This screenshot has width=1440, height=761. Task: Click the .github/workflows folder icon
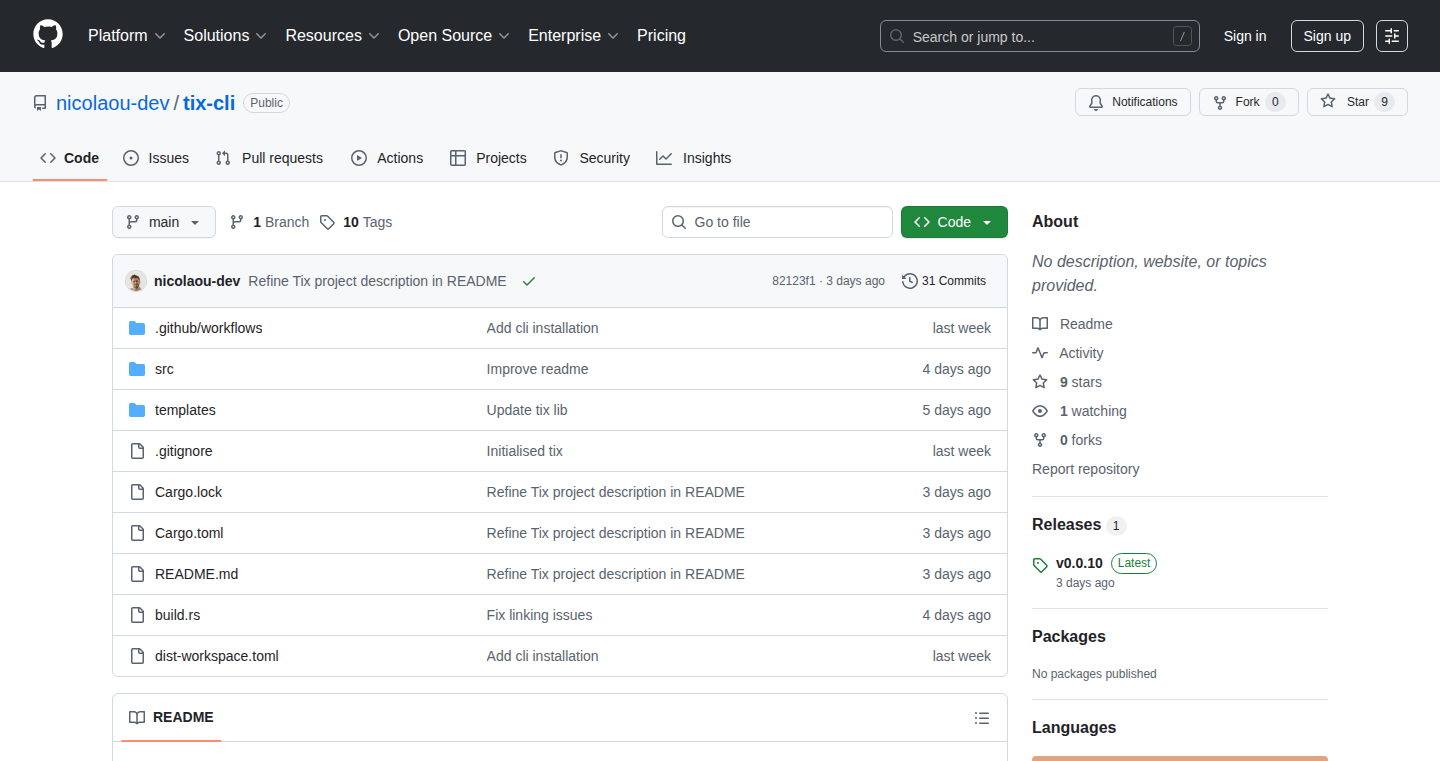point(137,328)
